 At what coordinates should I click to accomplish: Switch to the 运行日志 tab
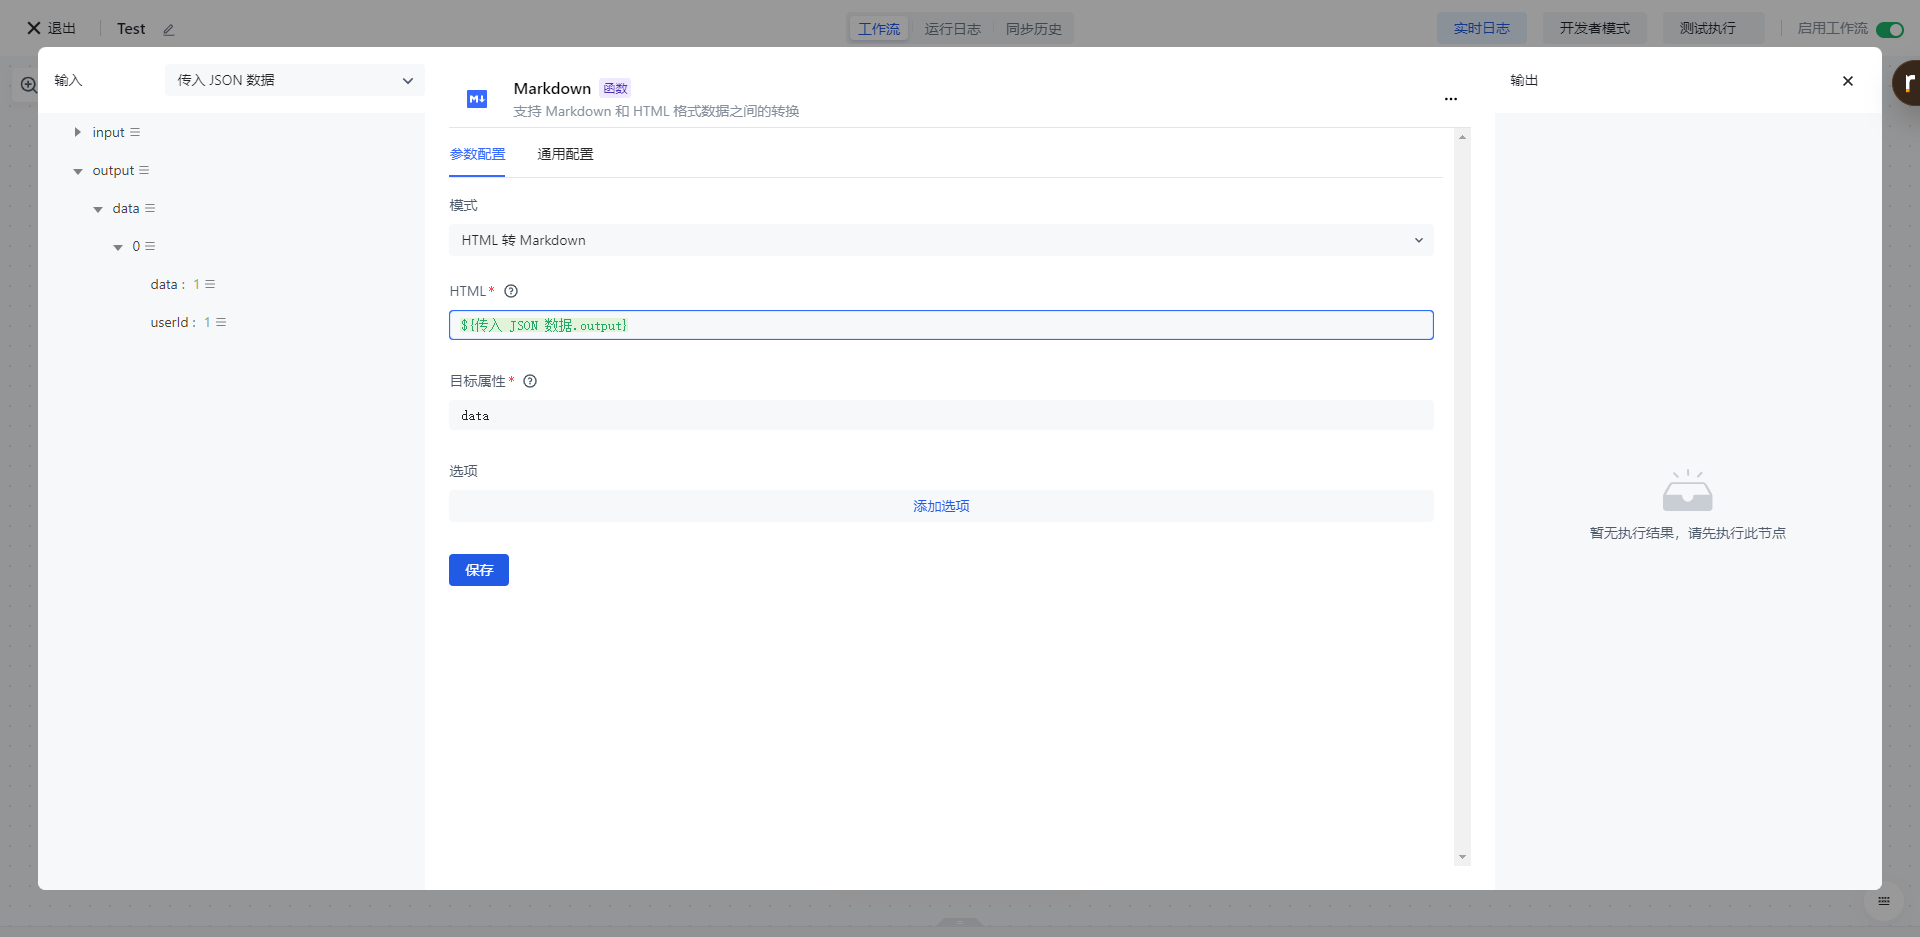point(952,29)
